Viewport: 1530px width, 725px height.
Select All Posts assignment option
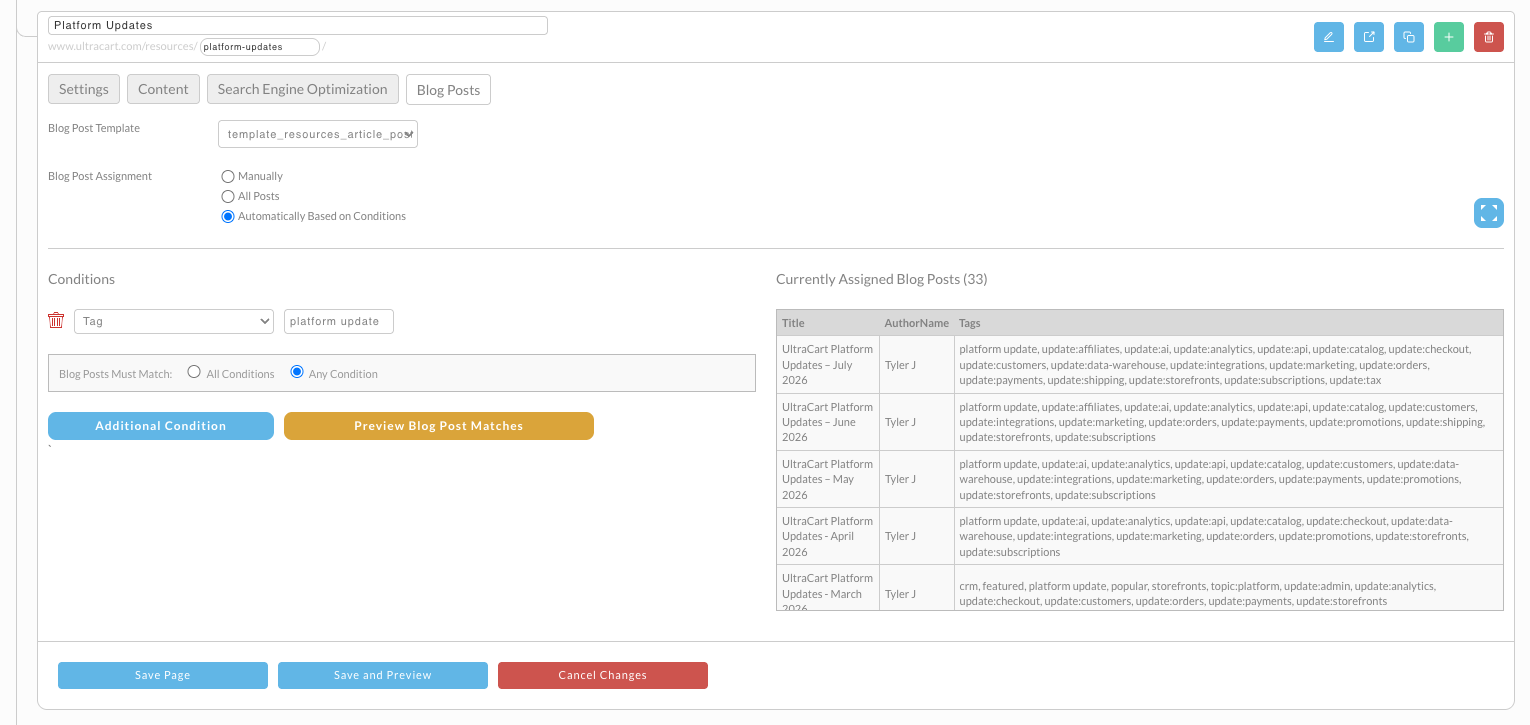tap(228, 196)
